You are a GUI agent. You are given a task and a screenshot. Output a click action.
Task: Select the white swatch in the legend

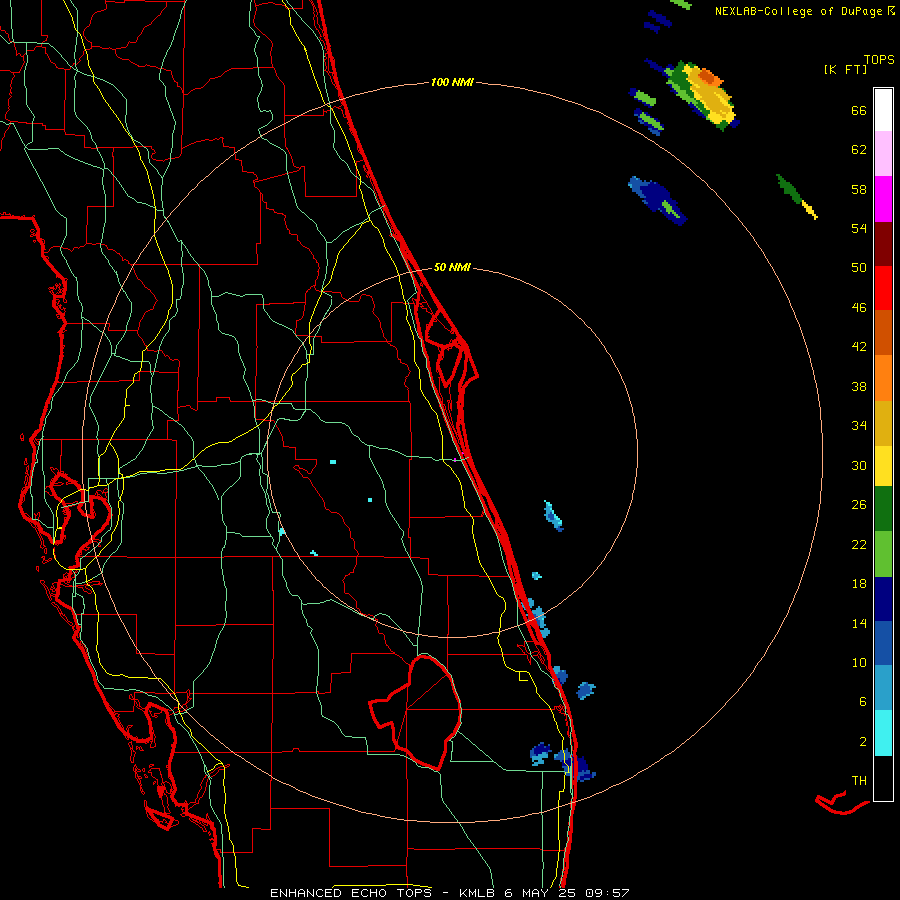tap(883, 110)
